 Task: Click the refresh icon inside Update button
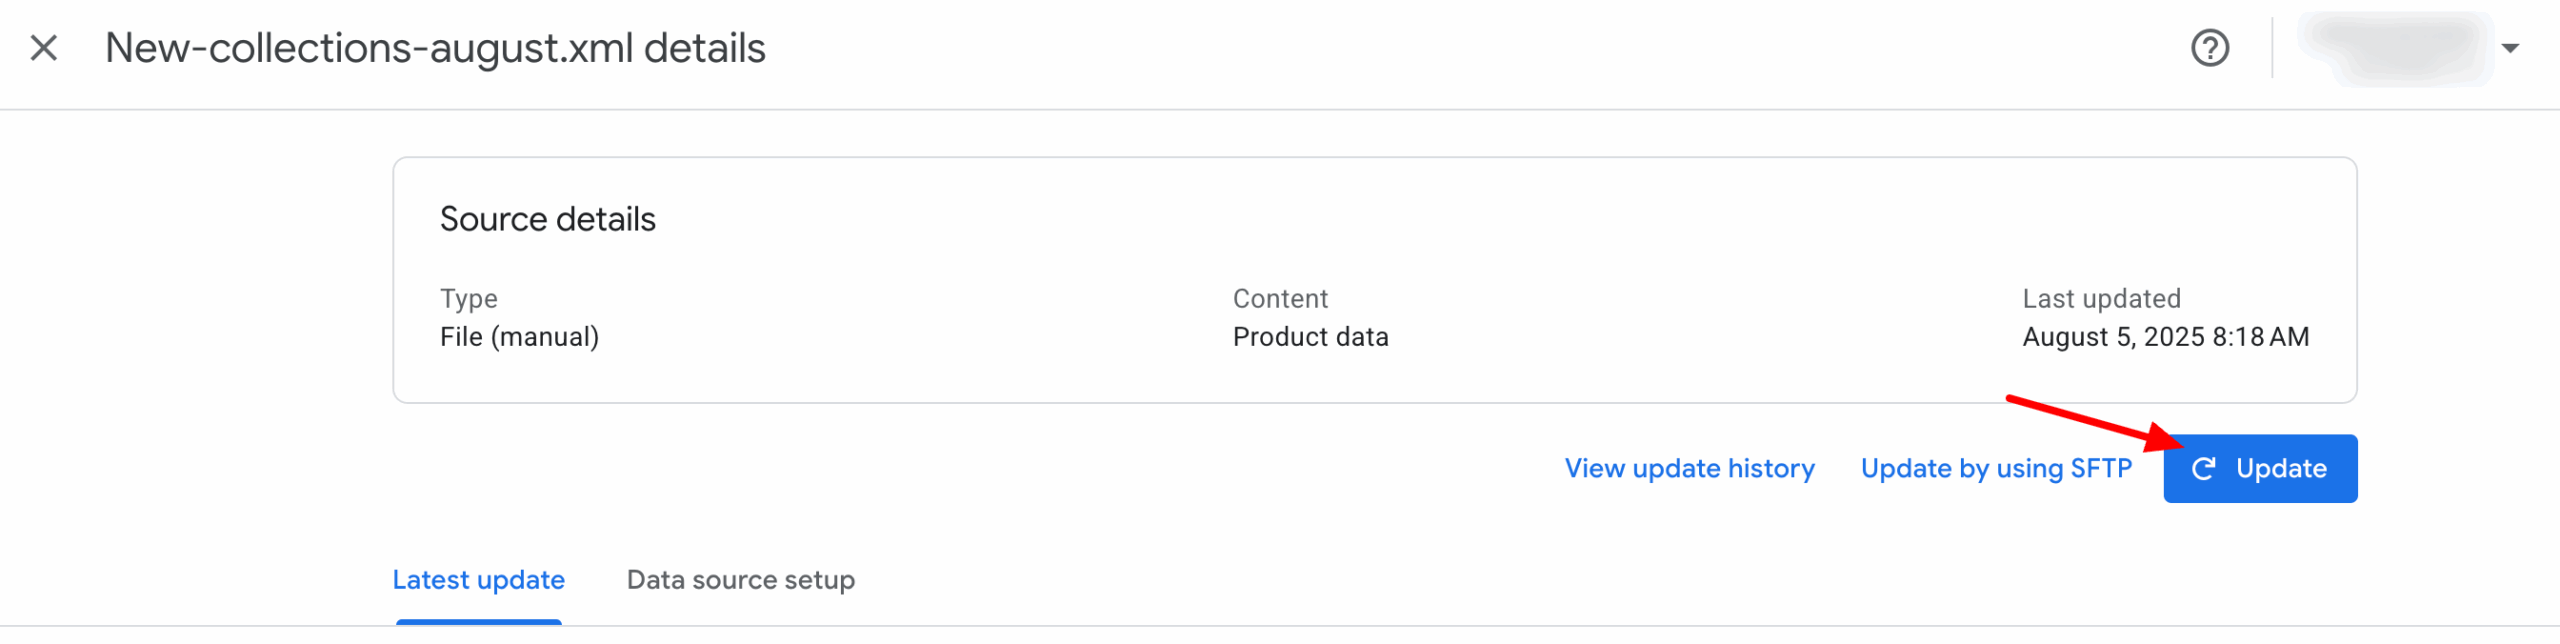[x=2203, y=468]
